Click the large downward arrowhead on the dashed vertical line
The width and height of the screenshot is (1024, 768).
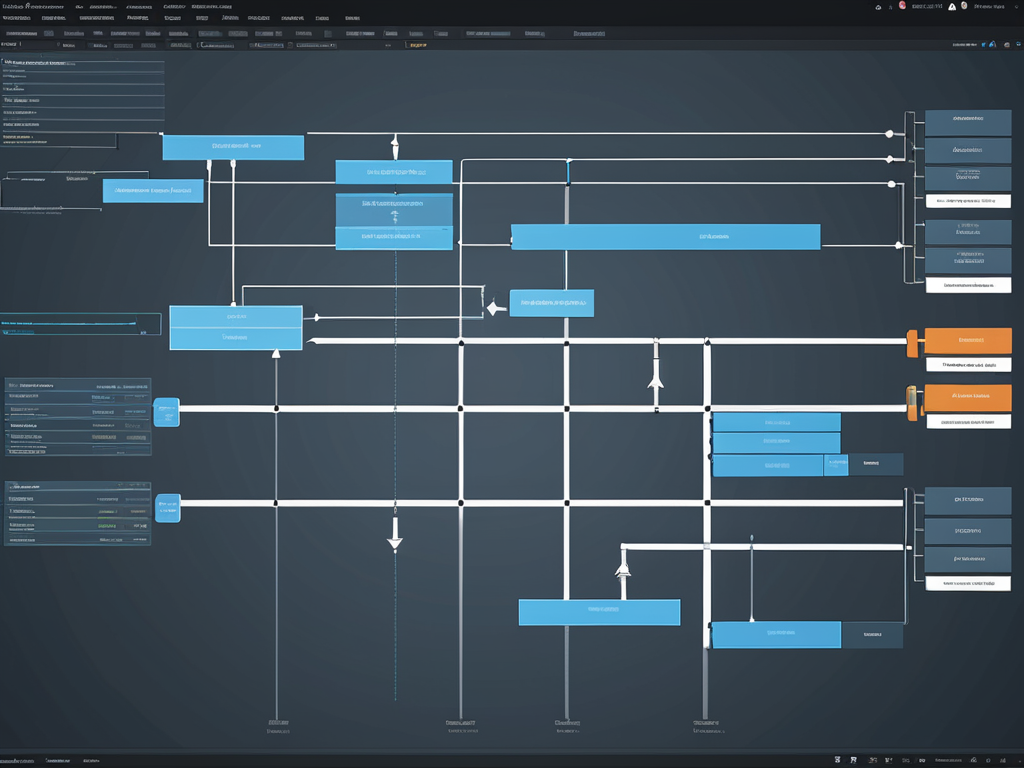(395, 543)
